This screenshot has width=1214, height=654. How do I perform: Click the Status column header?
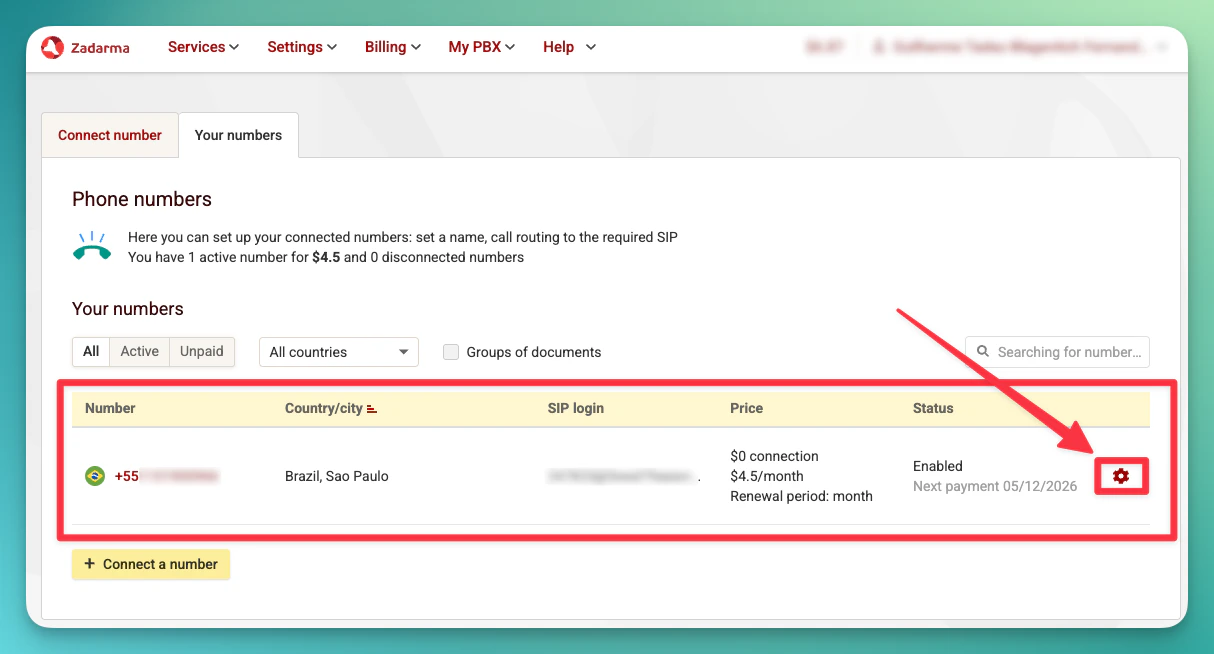pyautogui.click(x=933, y=408)
